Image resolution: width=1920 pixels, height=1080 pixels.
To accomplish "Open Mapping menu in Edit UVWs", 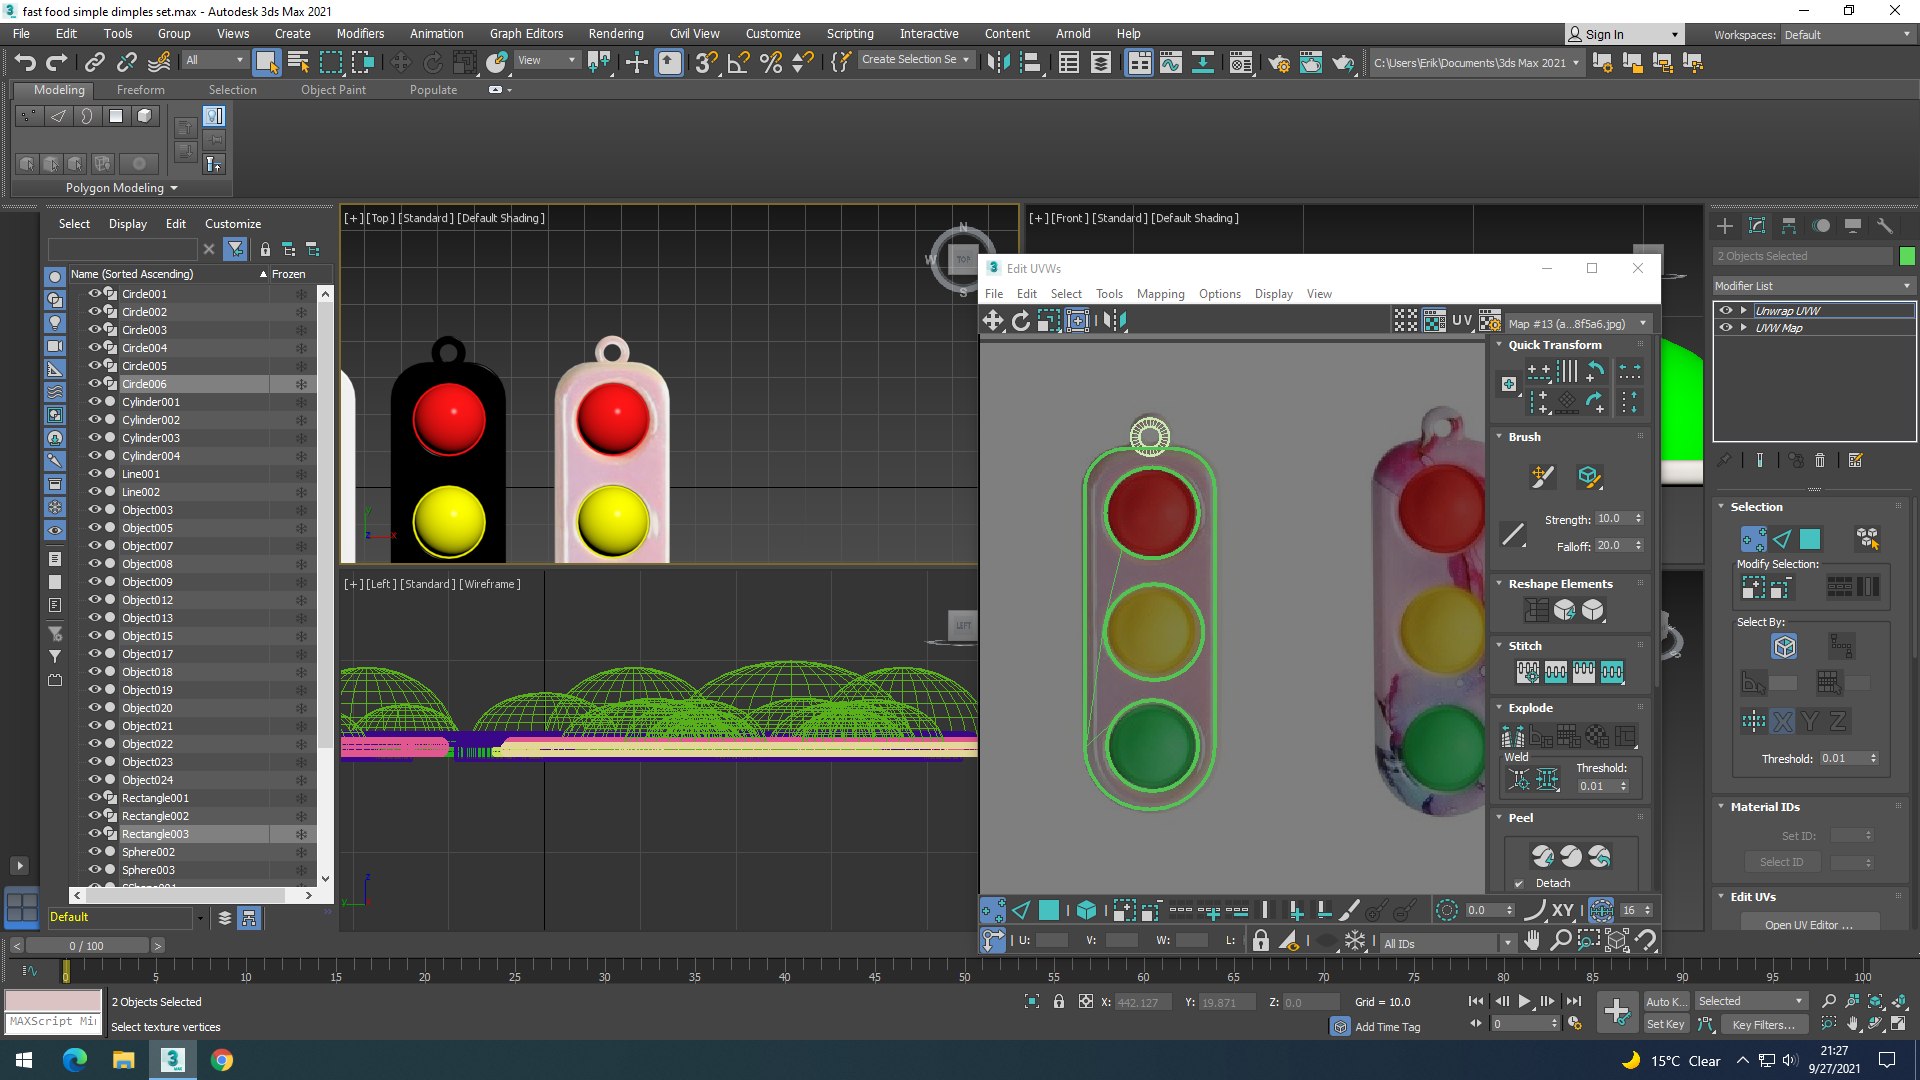I will (1160, 294).
